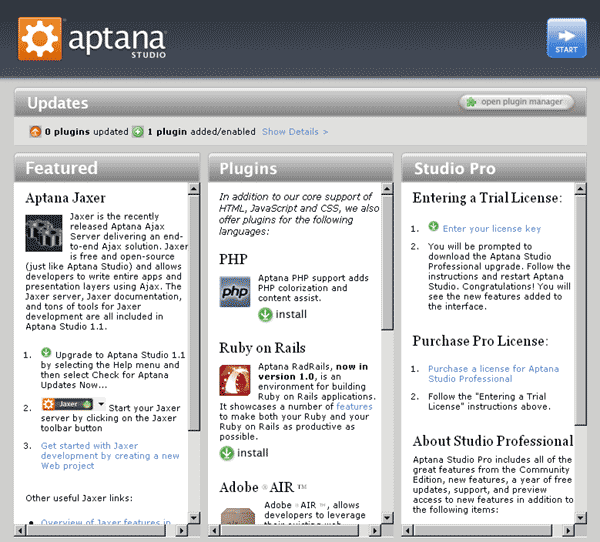
Task: Click the Aptana Studio gear logo
Action: (x=40, y=39)
